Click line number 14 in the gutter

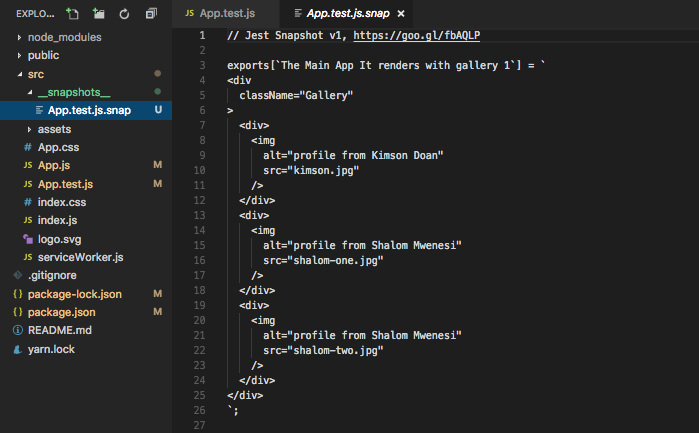[x=200, y=231]
